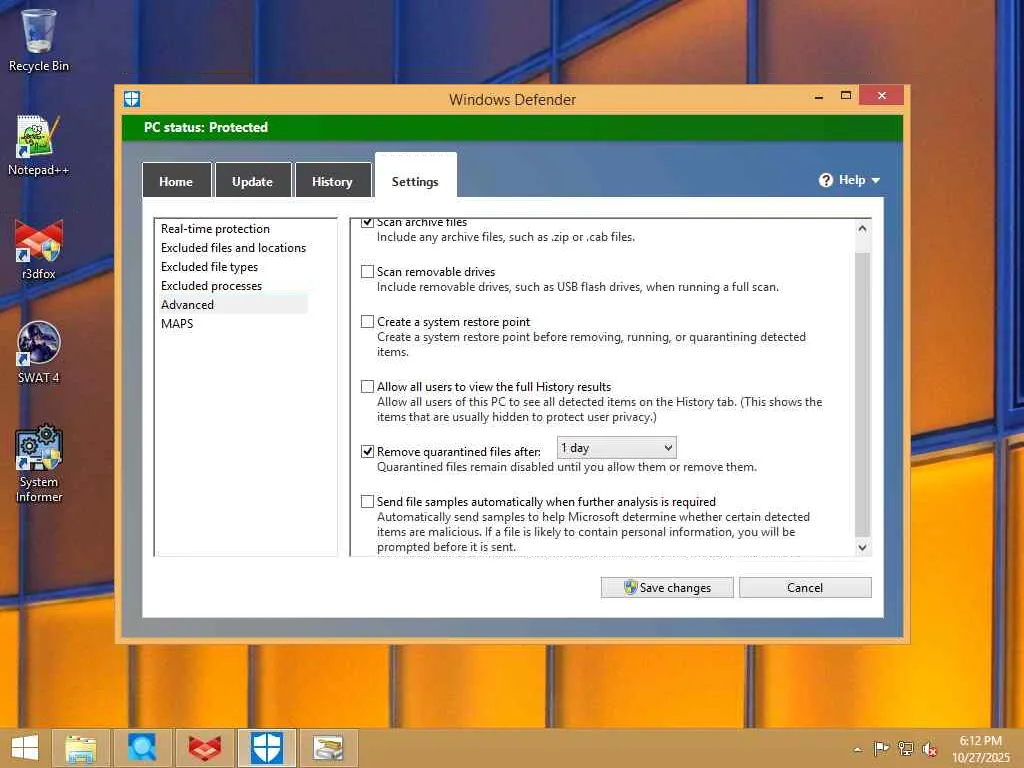Click the Save changes button
Screen dimensions: 1024x768
pos(667,587)
